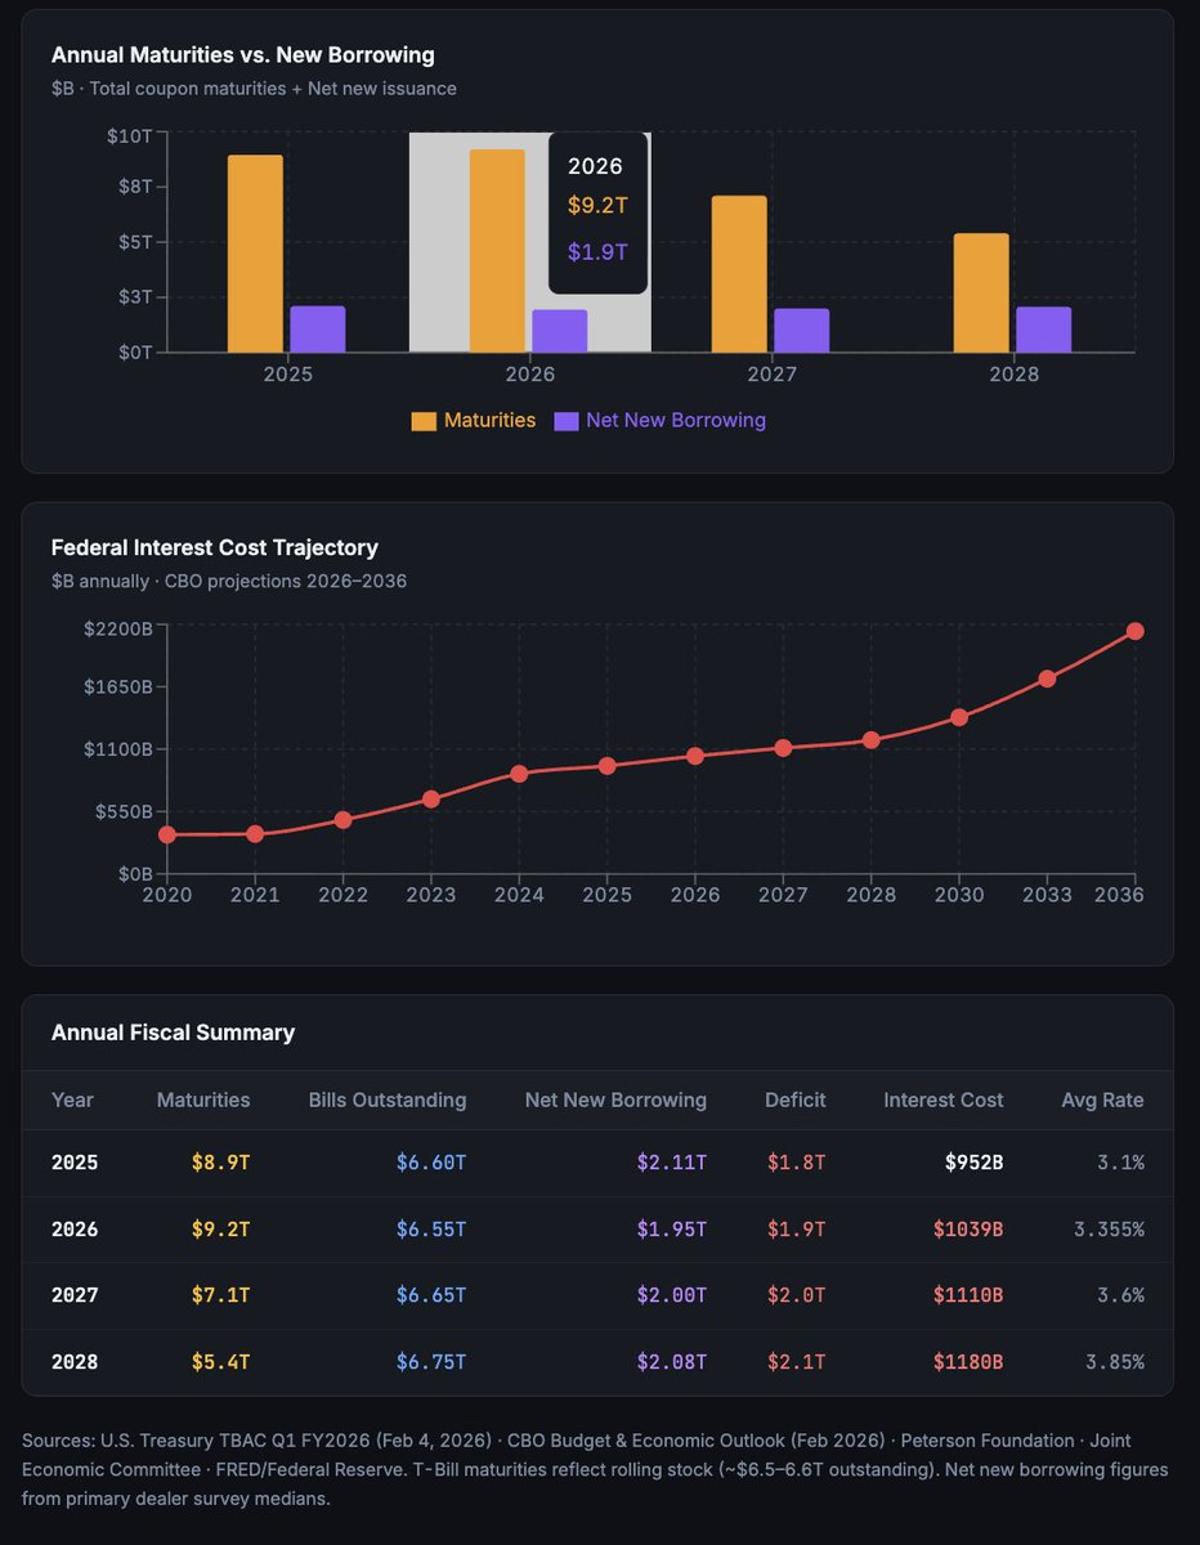Click the purple Net New Borrowing legend swatch
The image size is (1200, 1545).
pos(566,421)
